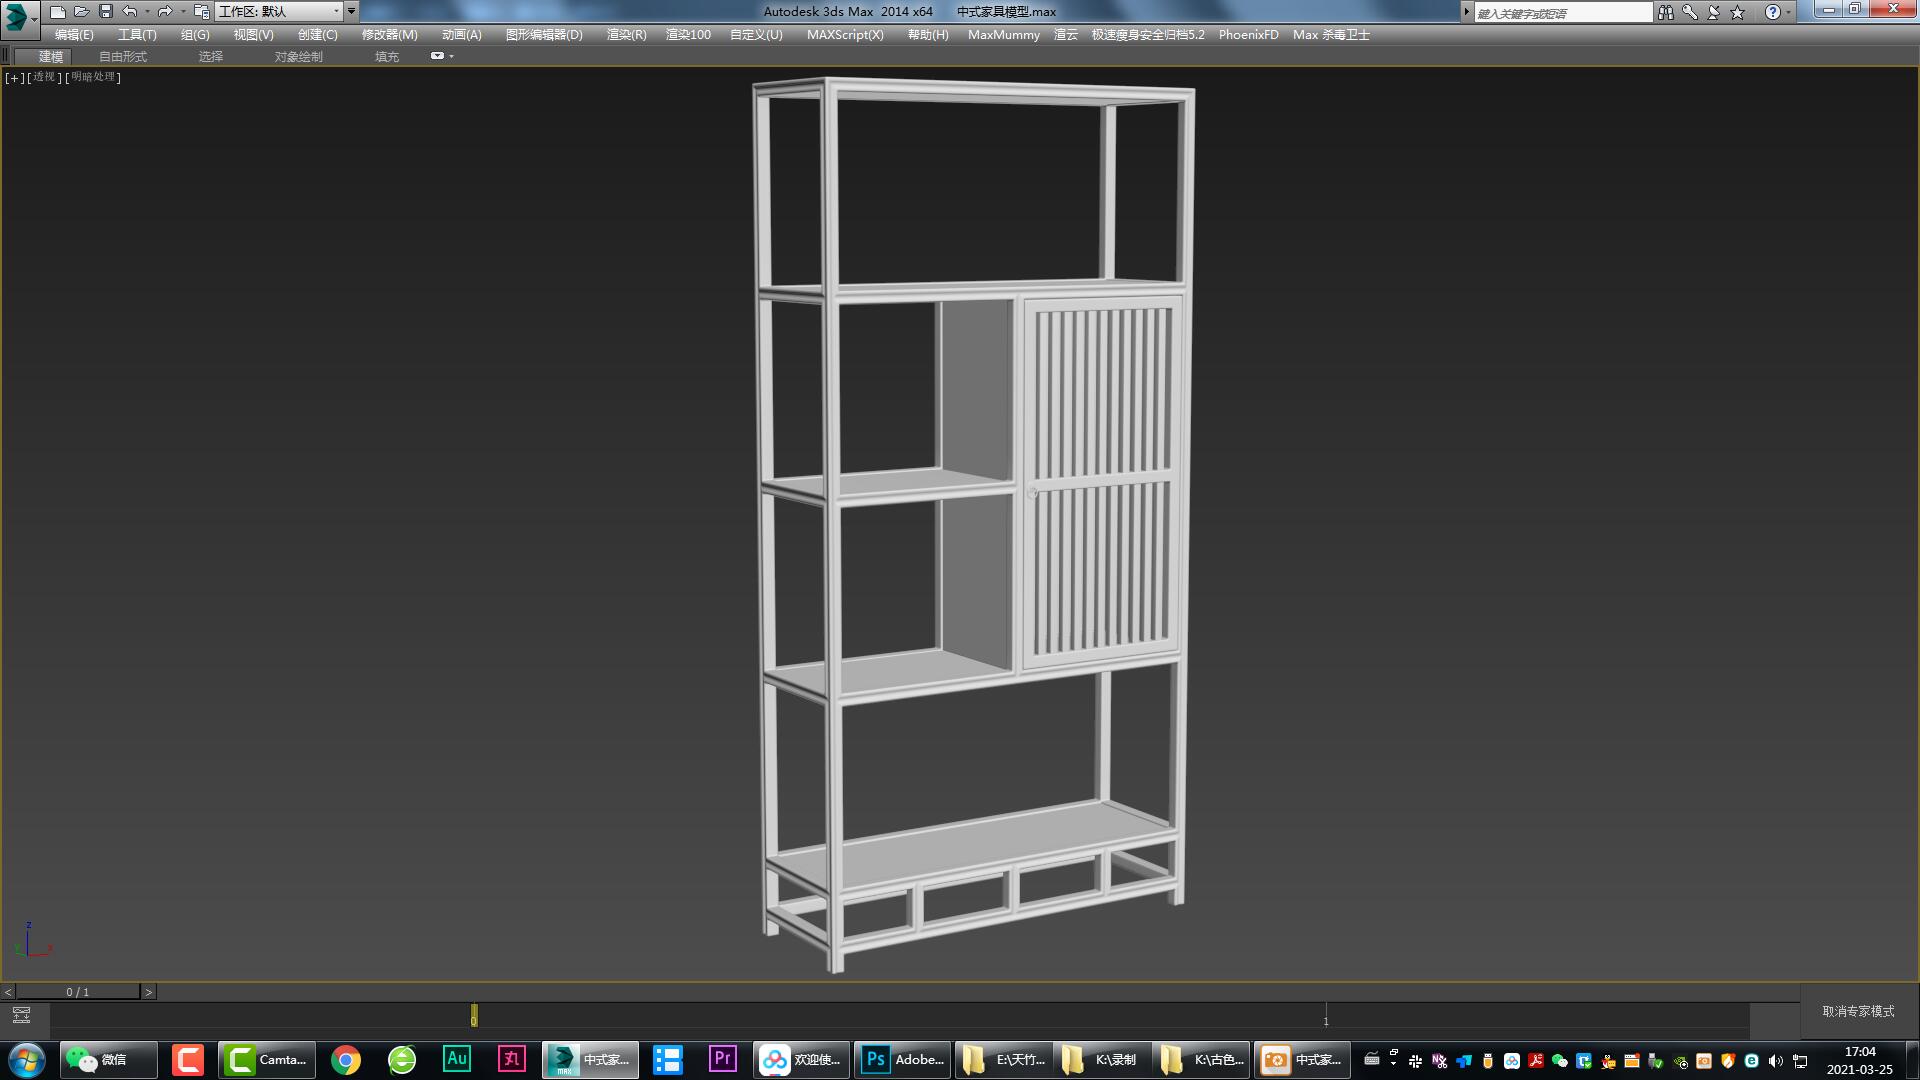This screenshot has height=1080, width=1920.
Task: Expand the 工作区: 默认 workspace dropdown
Action: (336, 11)
